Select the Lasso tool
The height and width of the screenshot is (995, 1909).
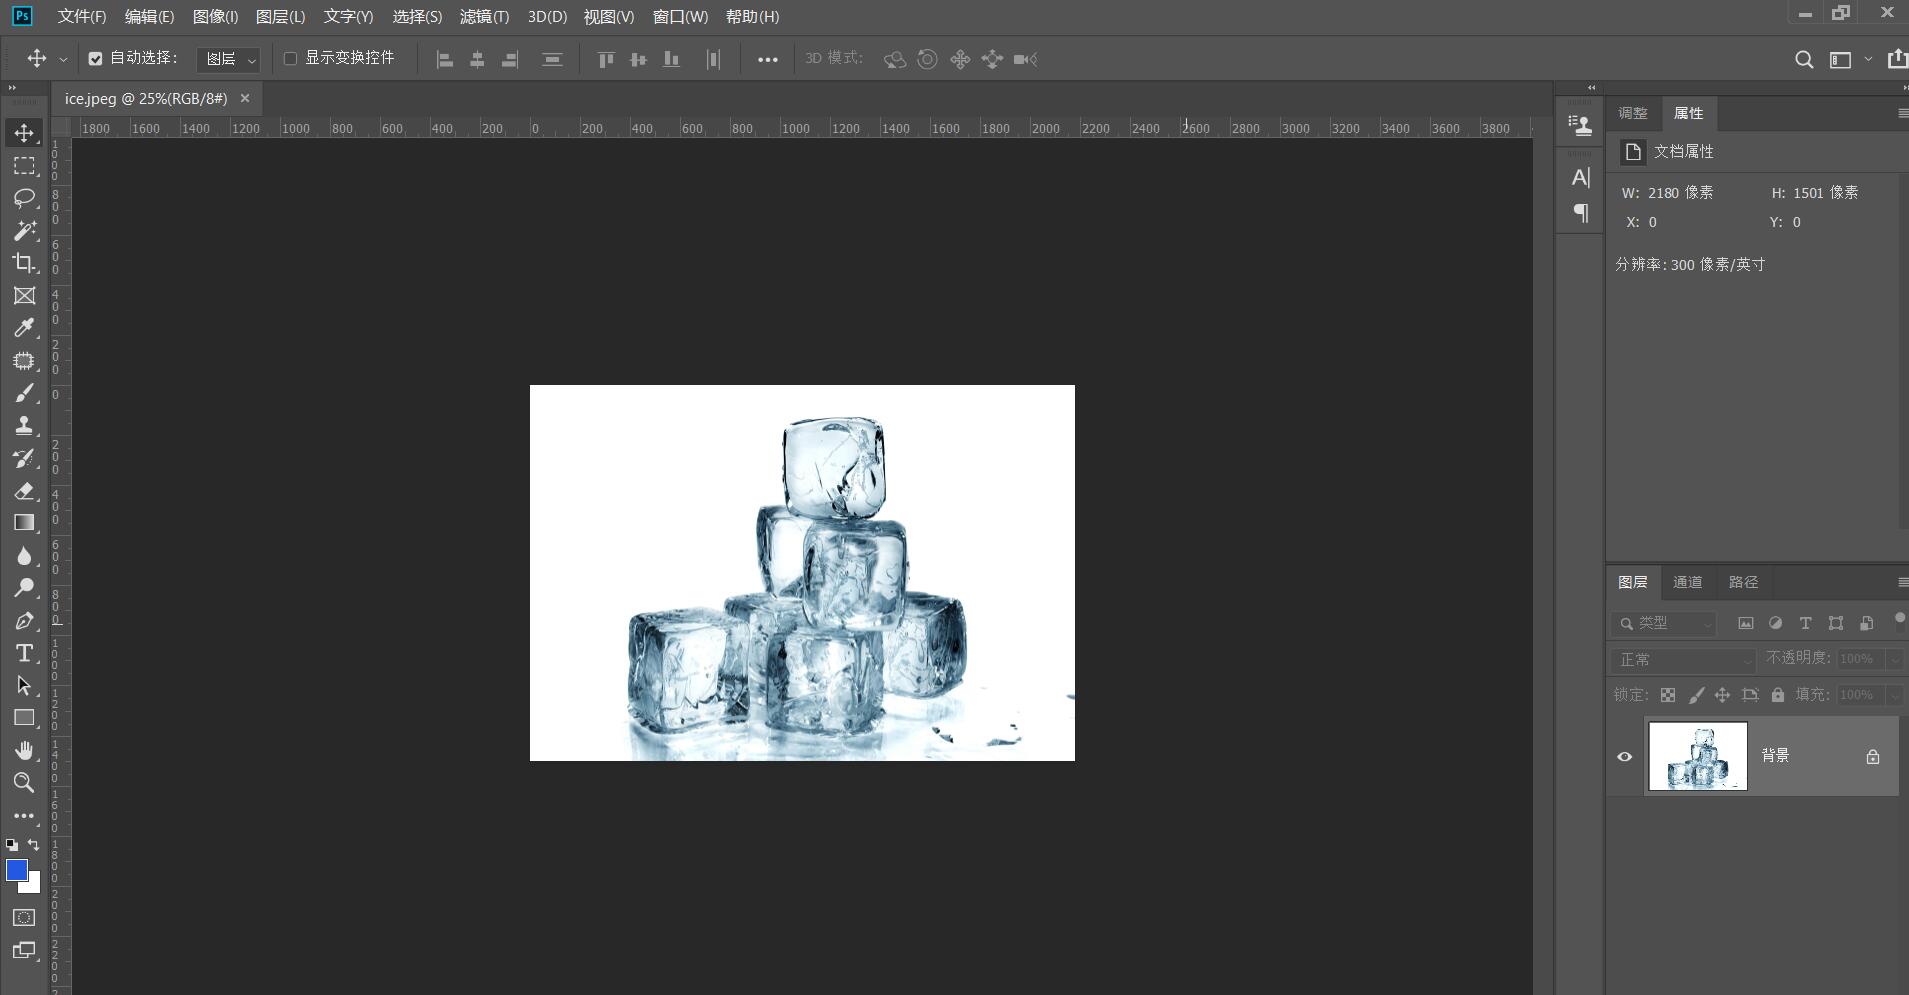24,198
